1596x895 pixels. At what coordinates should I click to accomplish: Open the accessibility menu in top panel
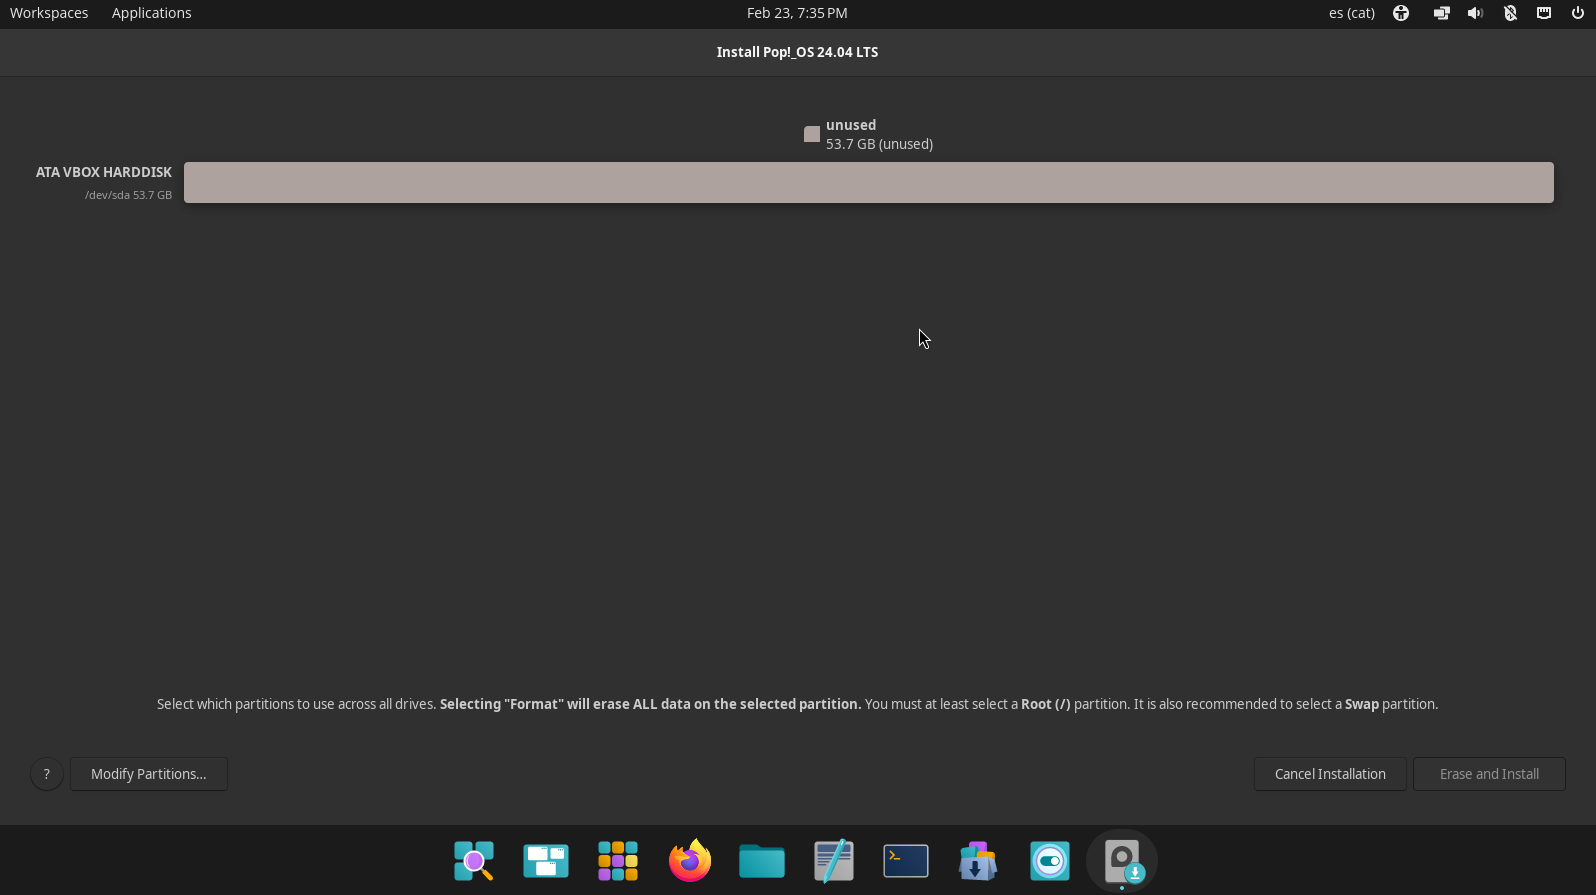click(x=1401, y=13)
